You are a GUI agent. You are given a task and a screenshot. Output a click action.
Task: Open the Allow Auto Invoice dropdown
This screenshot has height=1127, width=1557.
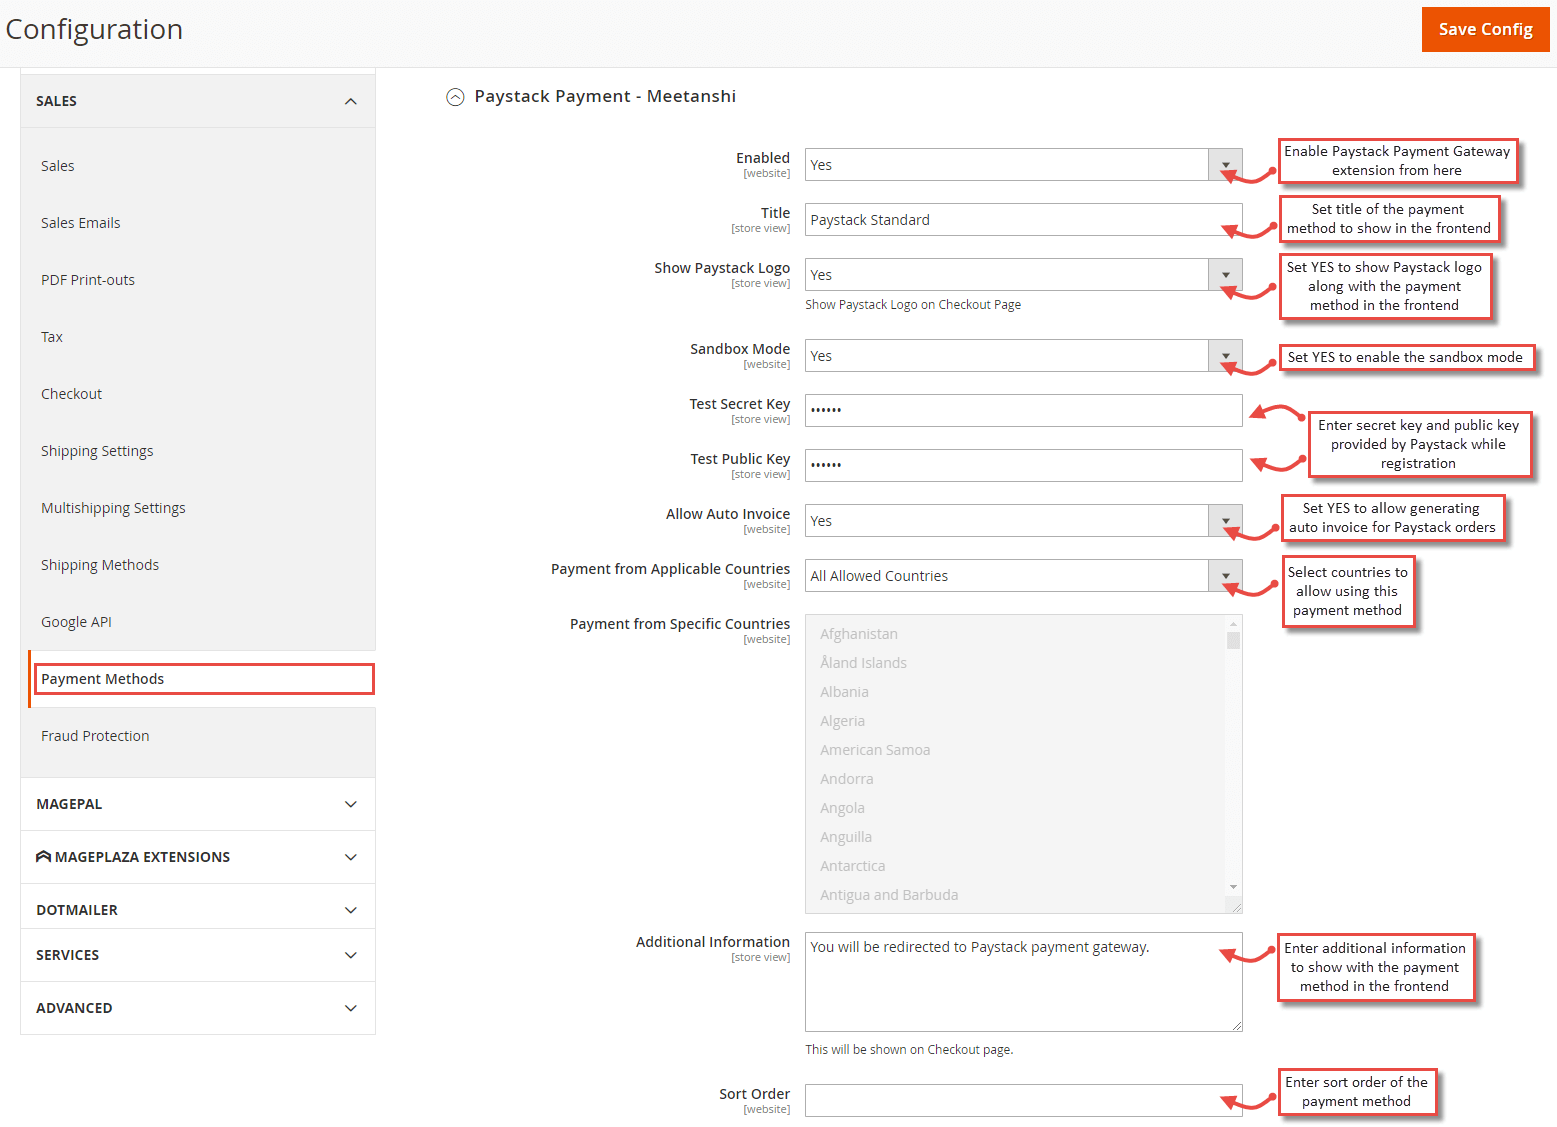point(1023,521)
